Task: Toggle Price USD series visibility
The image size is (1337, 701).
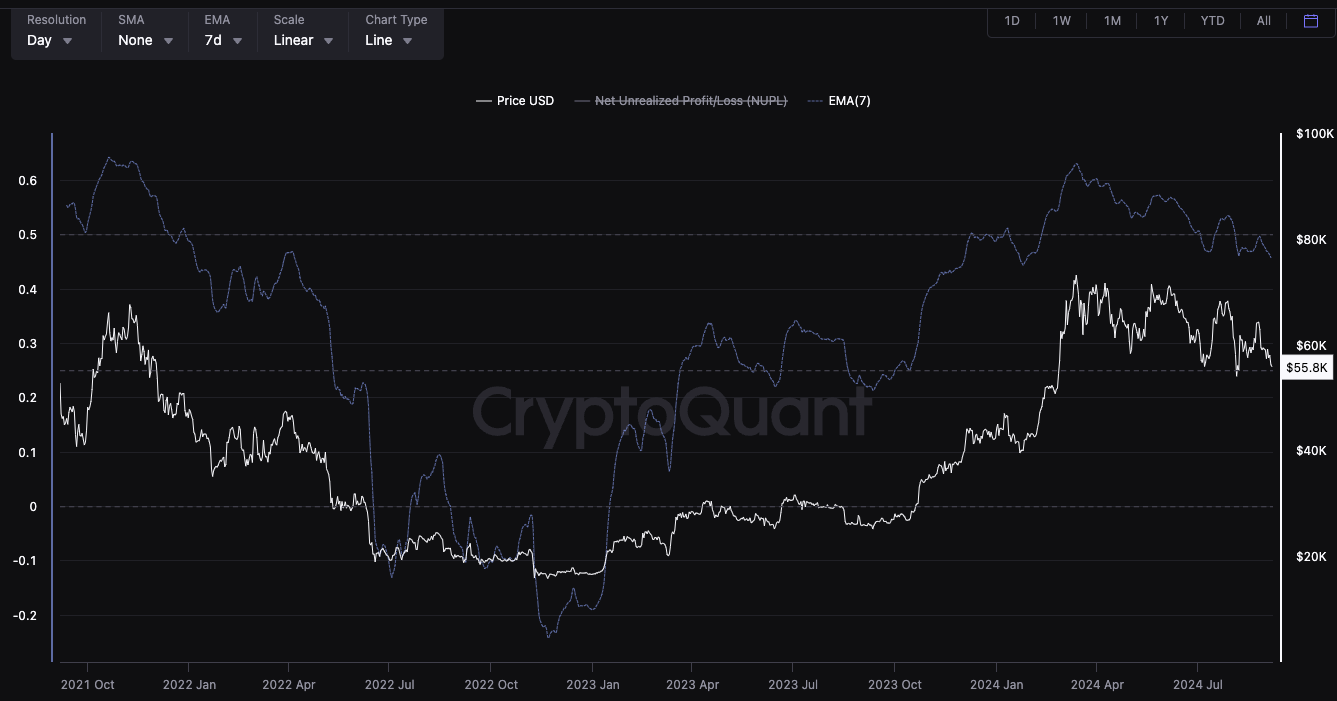Action: coord(515,101)
